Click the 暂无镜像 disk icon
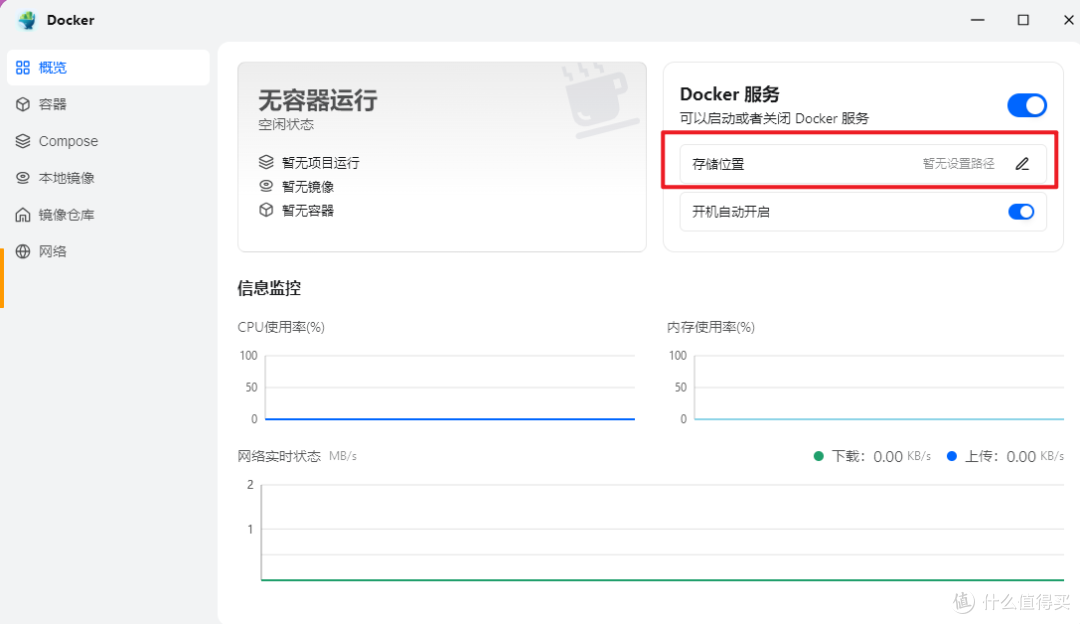The image size is (1080, 624). coord(266,186)
